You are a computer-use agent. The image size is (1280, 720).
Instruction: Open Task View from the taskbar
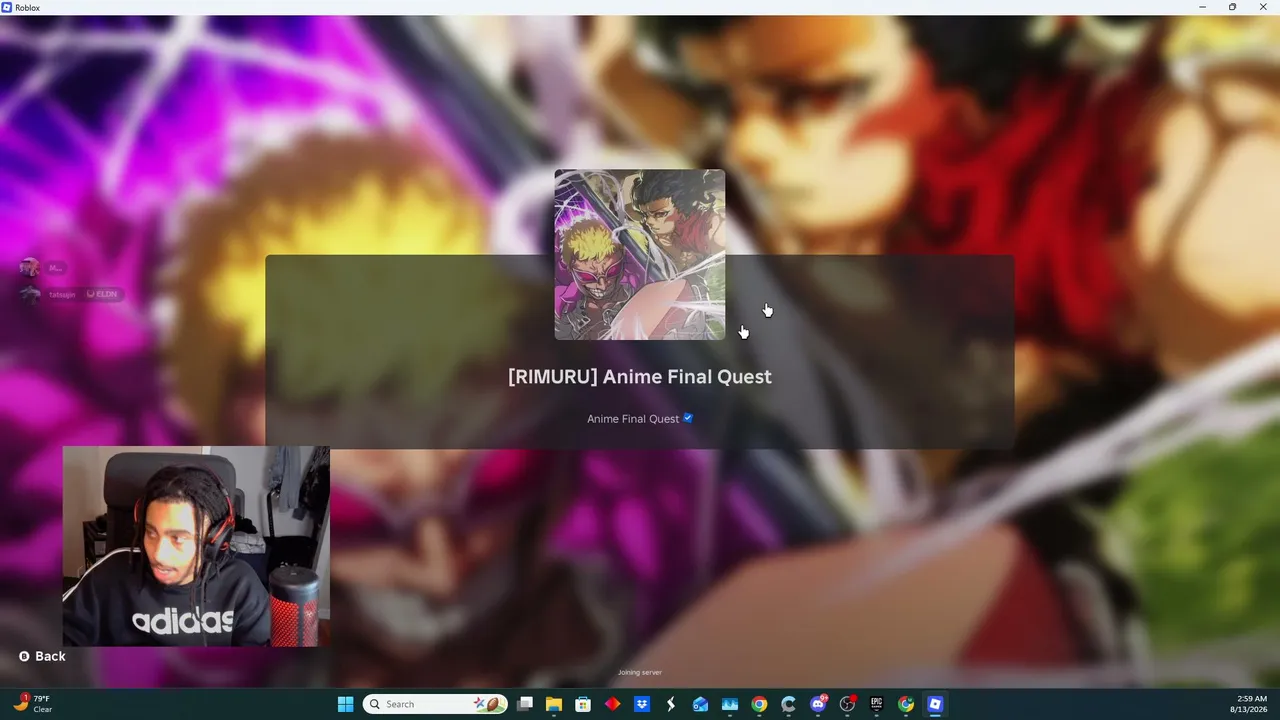click(525, 704)
